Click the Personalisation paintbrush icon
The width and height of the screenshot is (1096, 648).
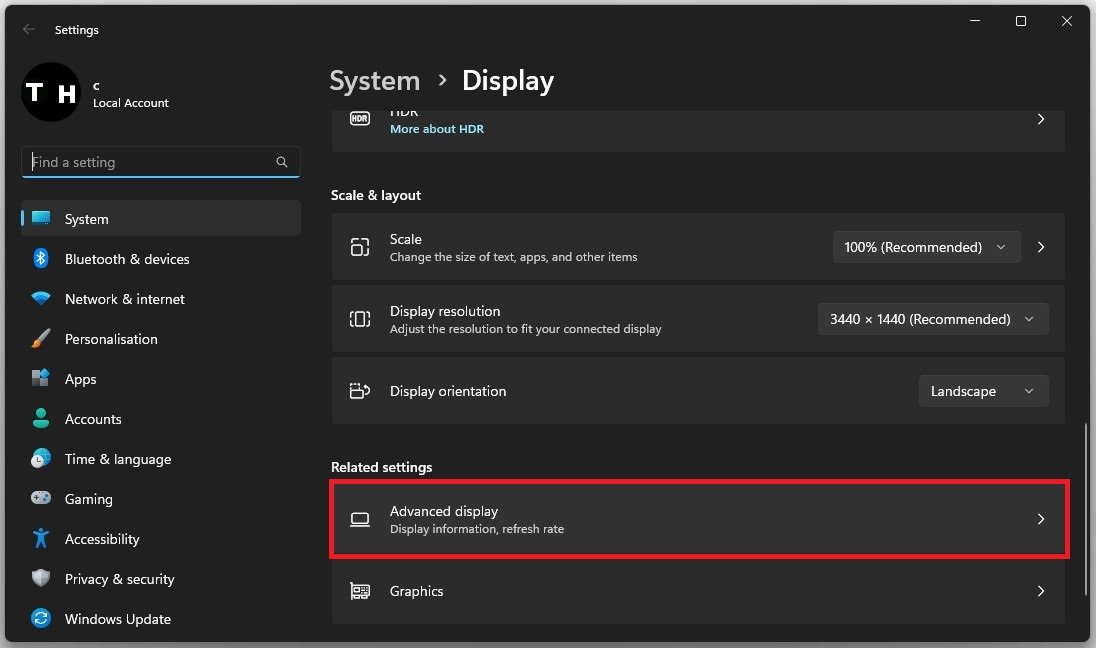click(41, 339)
